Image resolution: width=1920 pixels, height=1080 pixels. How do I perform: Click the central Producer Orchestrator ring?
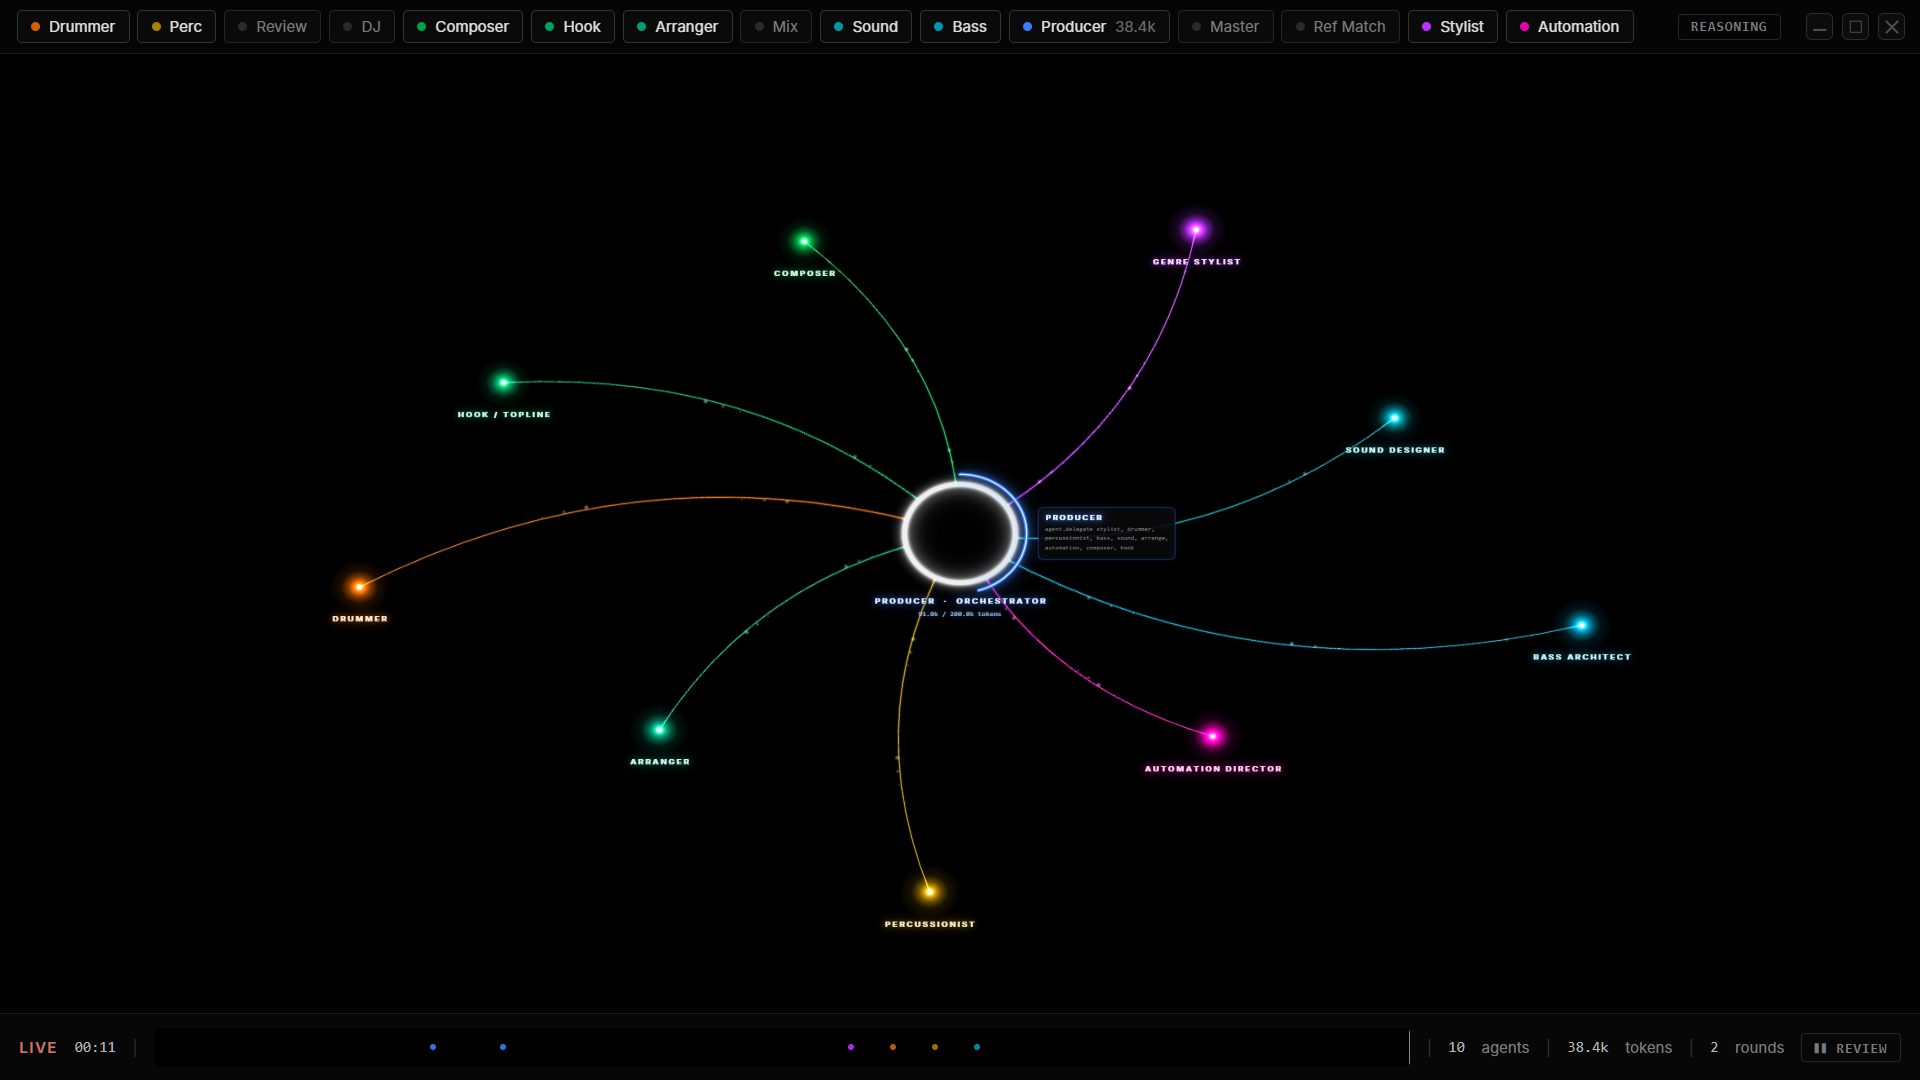960,533
